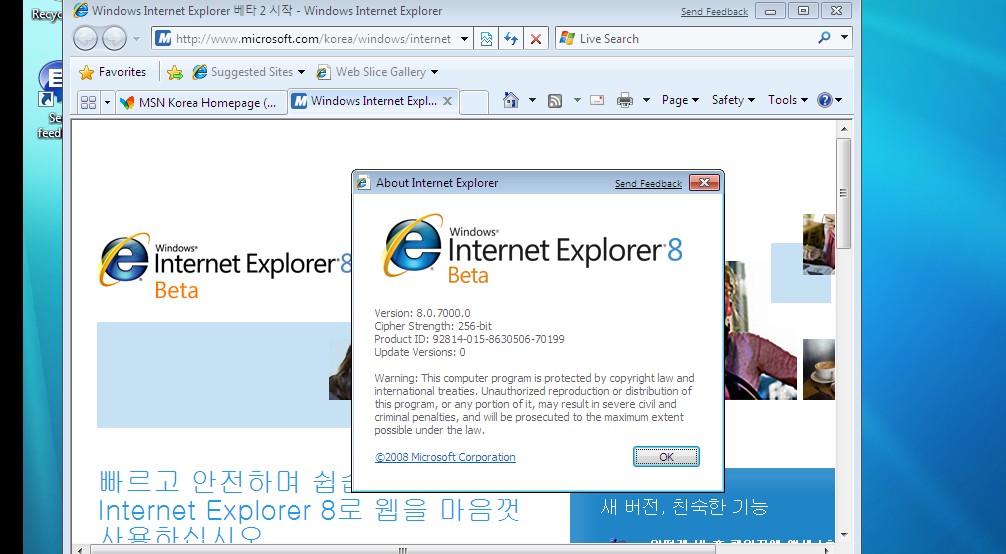Click the Product ID line in dialog
1006x554 pixels.
click(469, 339)
